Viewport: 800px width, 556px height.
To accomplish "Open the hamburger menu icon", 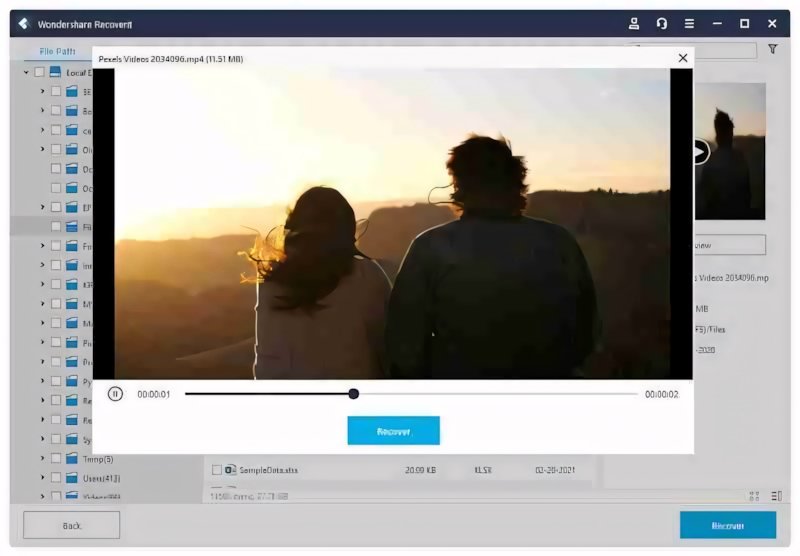I will pyautogui.click(x=689, y=23).
